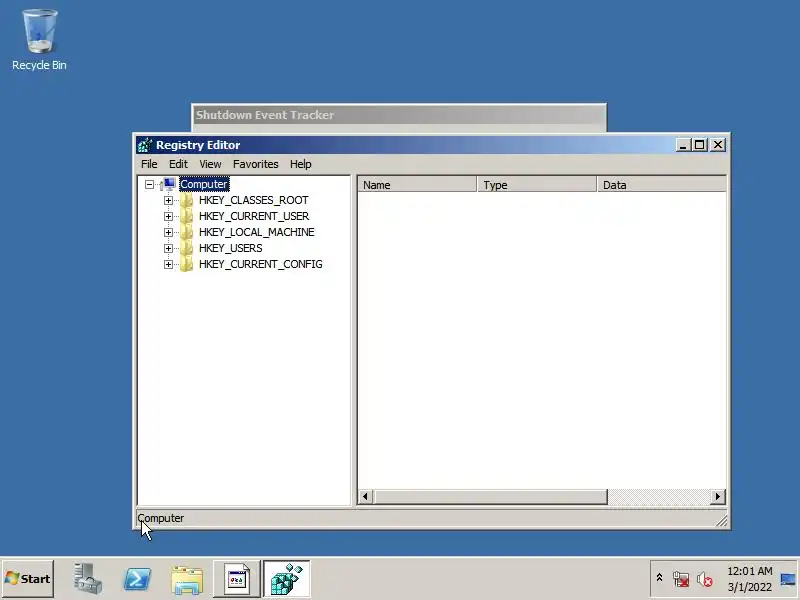The height and width of the screenshot is (600, 800).
Task: Open the File menu
Action: pos(149,164)
